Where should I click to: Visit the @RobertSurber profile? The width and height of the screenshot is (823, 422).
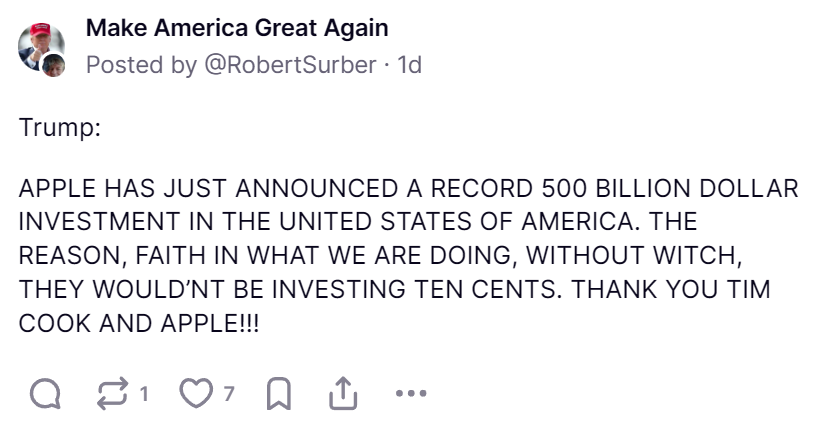click(290, 65)
